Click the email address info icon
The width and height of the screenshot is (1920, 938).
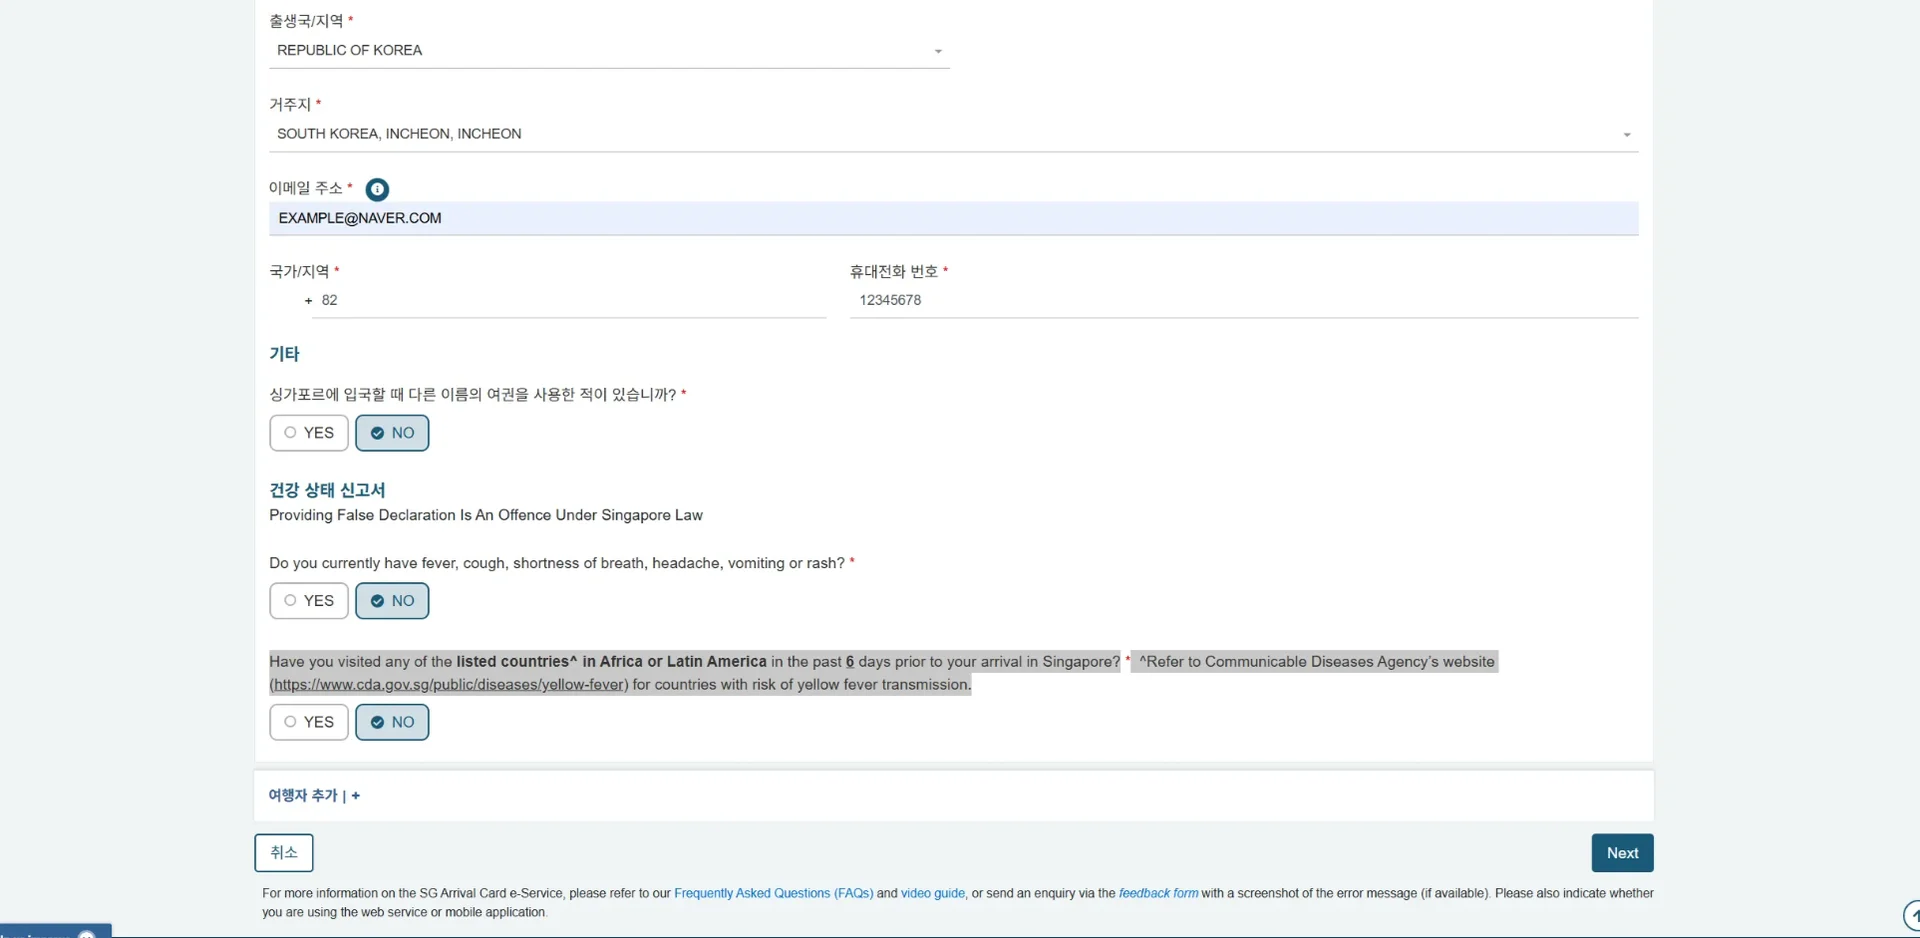pyautogui.click(x=377, y=189)
